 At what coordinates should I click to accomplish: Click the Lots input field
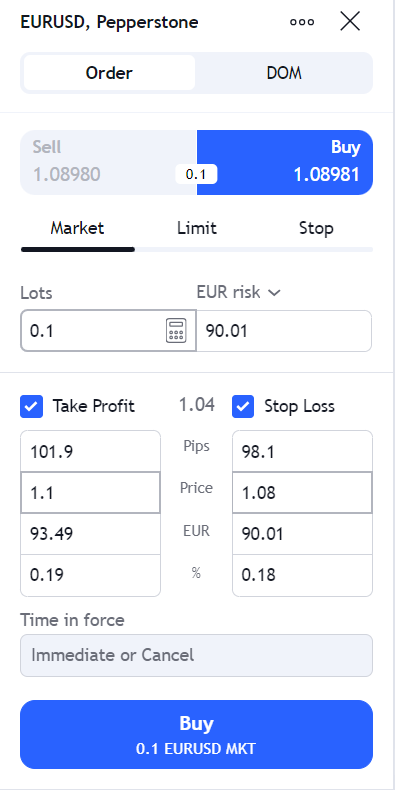(x=108, y=331)
